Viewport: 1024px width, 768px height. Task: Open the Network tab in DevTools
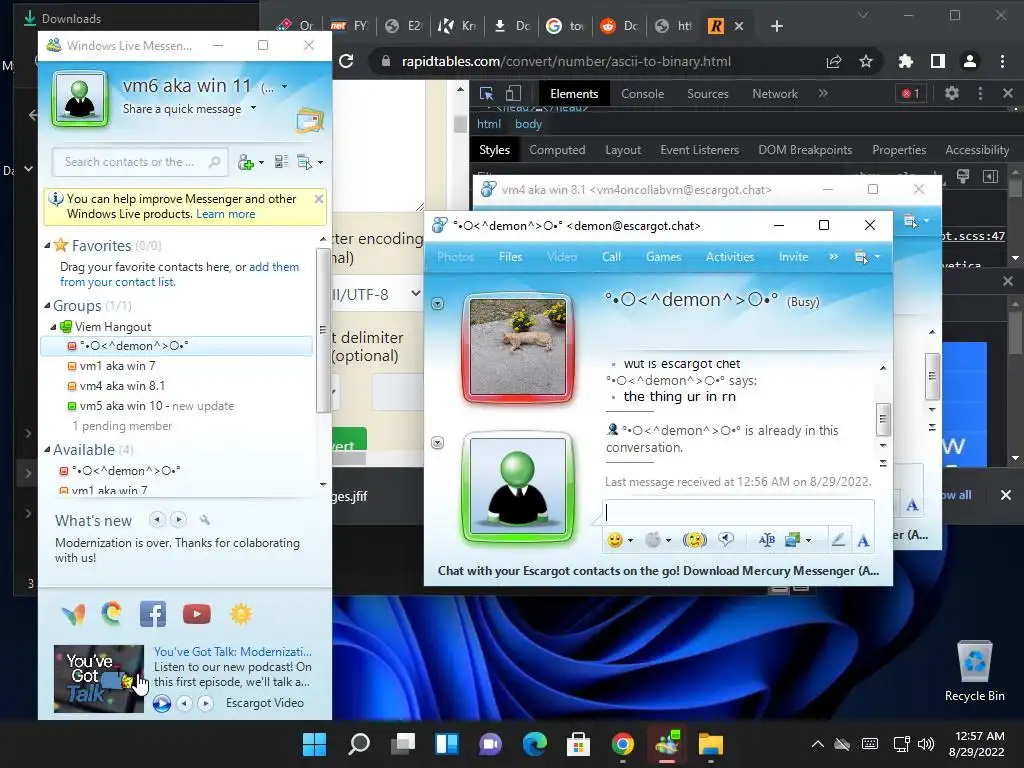775,93
